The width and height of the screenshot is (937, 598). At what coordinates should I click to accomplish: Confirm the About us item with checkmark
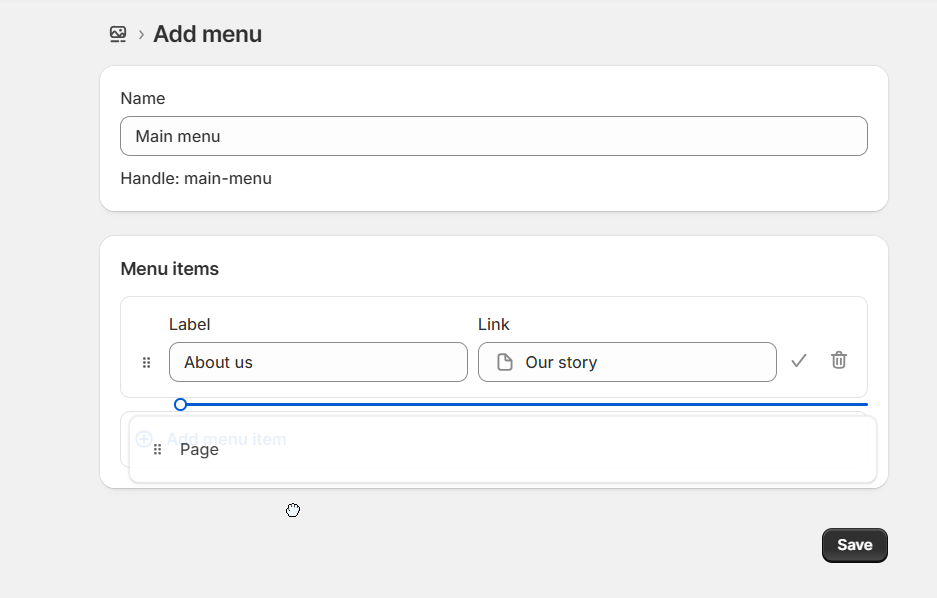[798, 361]
